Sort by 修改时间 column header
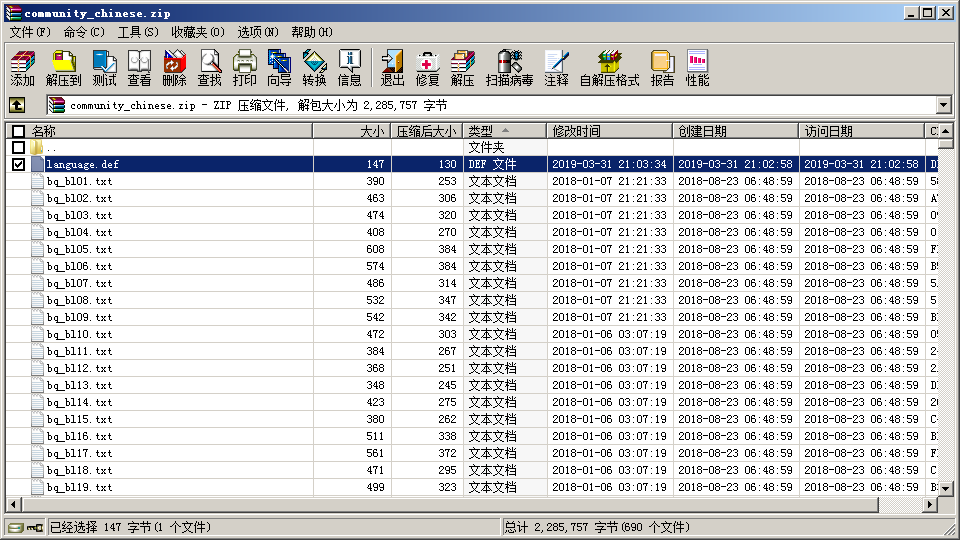The image size is (960, 540). 610,131
